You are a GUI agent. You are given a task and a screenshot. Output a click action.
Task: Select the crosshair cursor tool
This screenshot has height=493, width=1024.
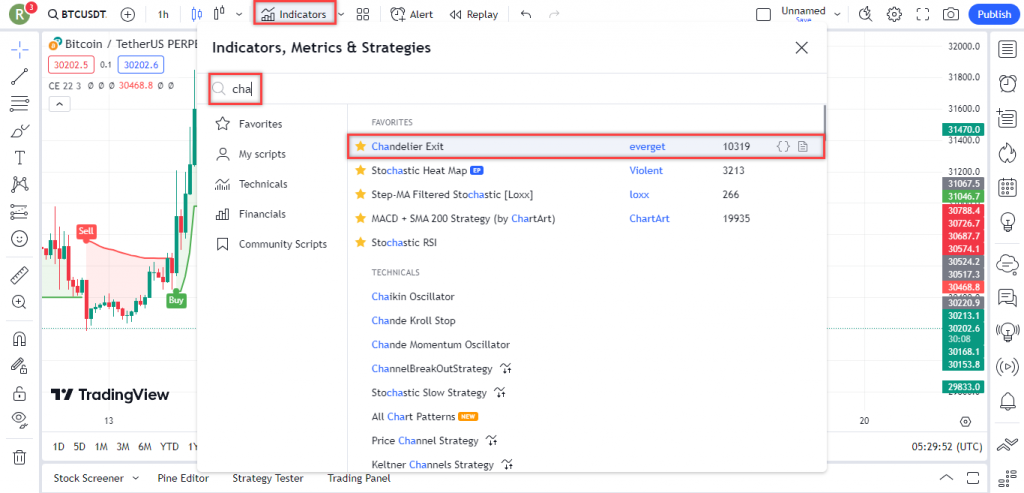pyautogui.click(x=20, y=49)
